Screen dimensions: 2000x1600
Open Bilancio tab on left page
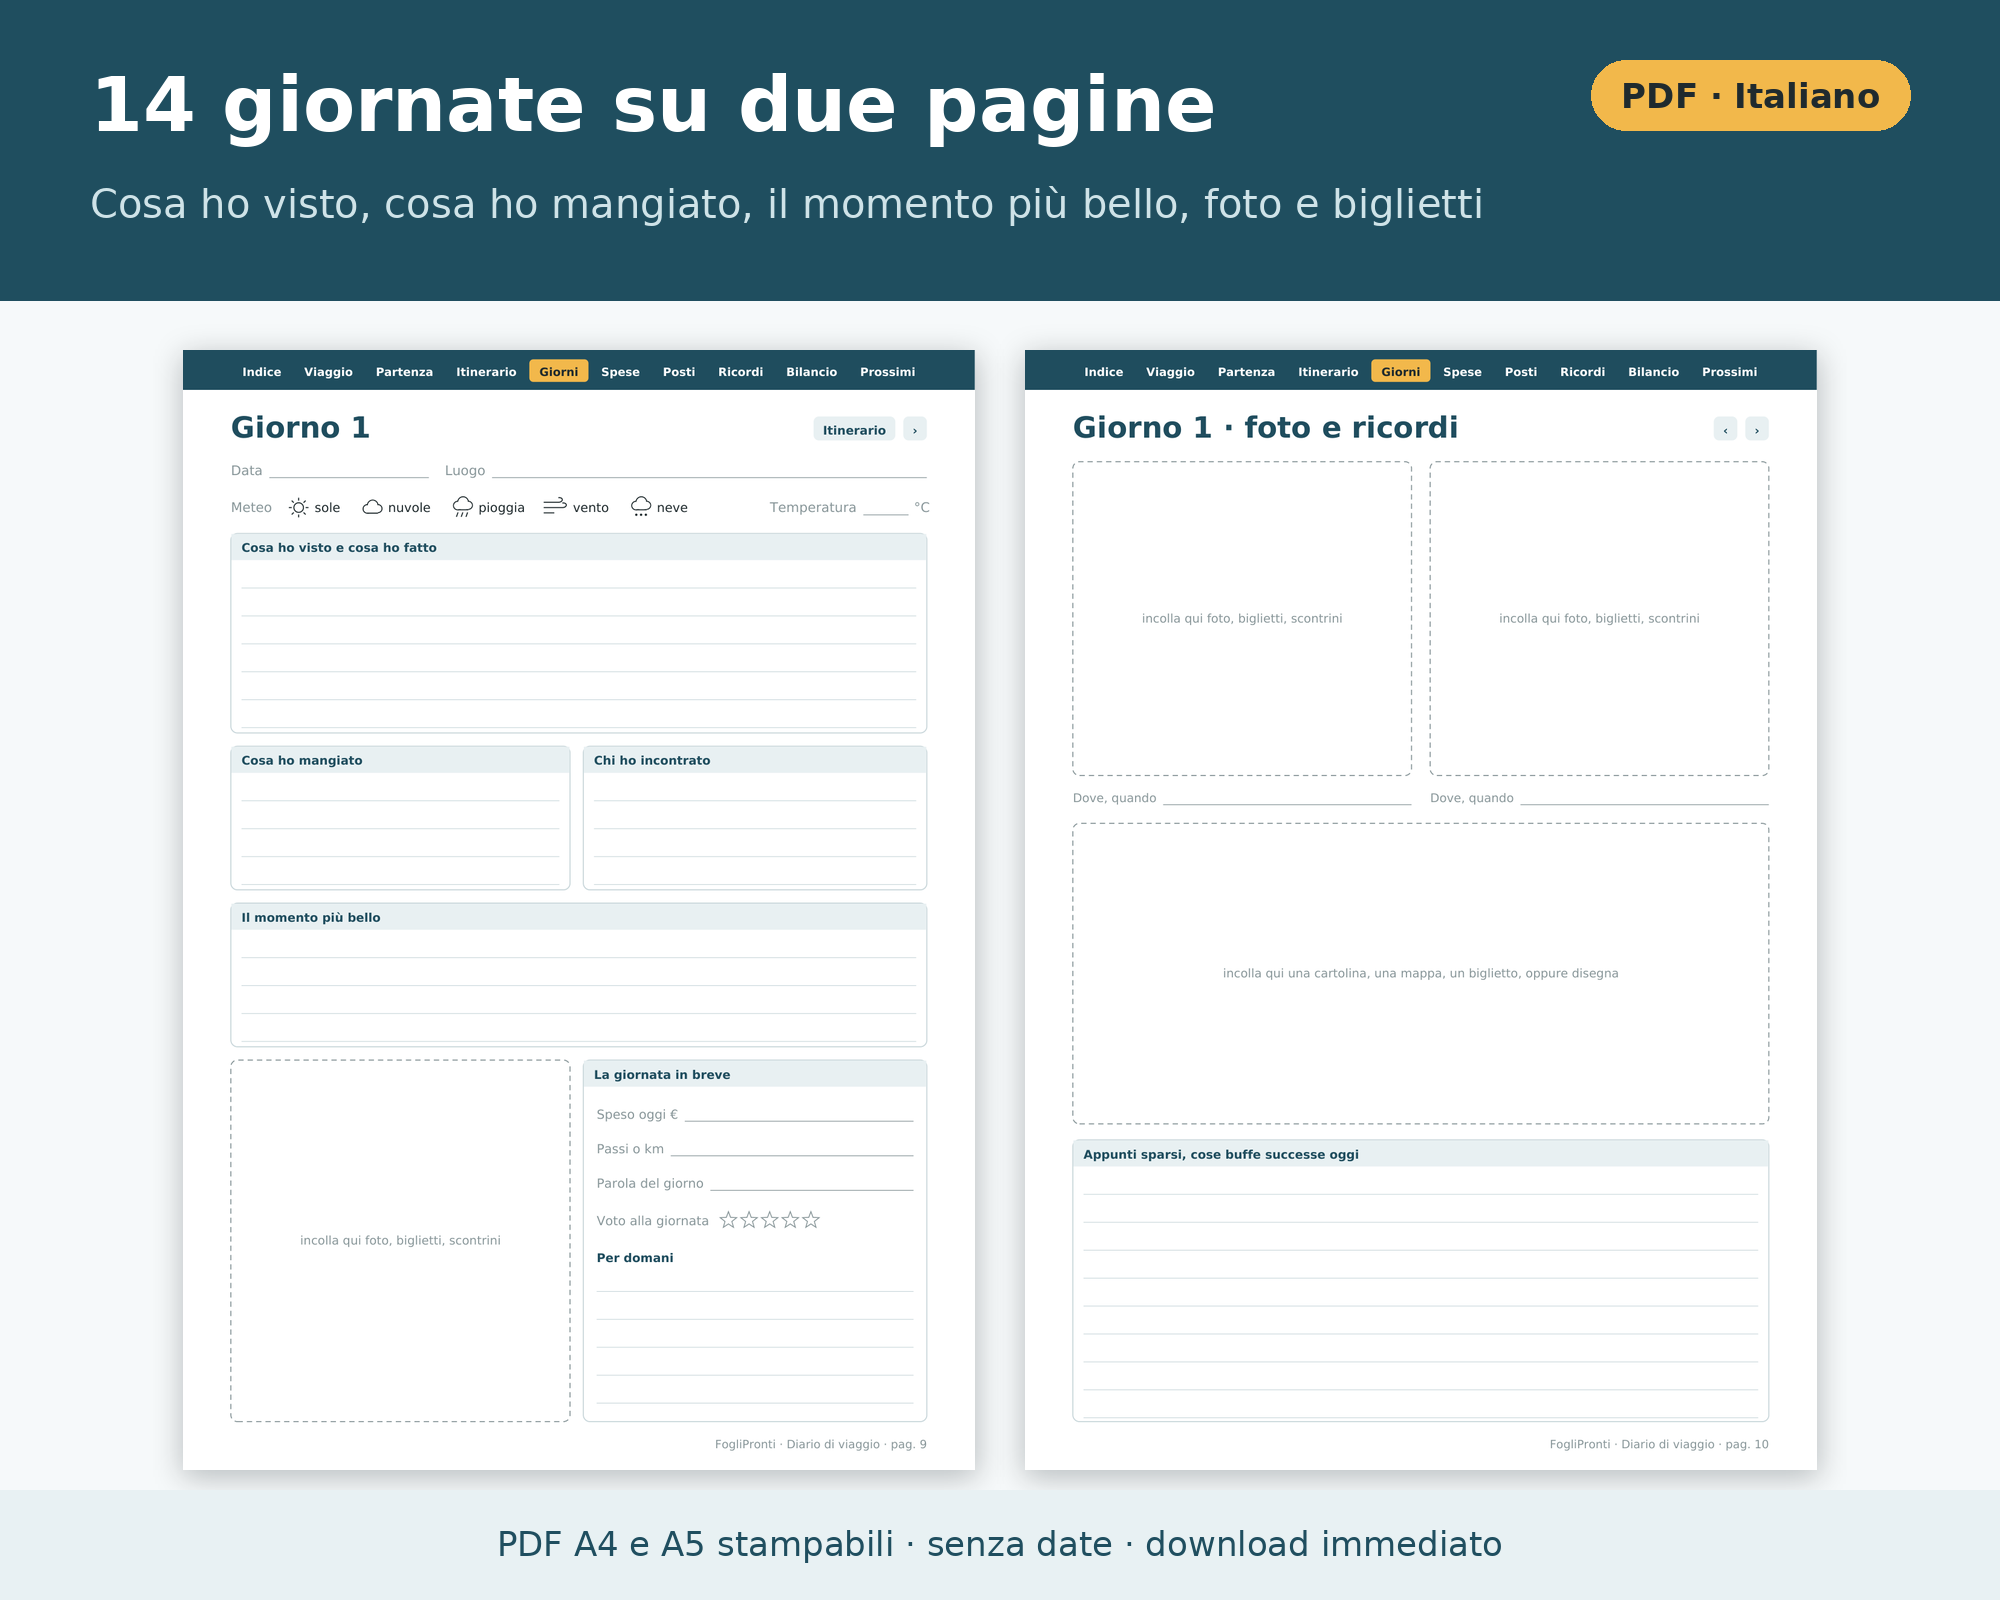(811, 372)
